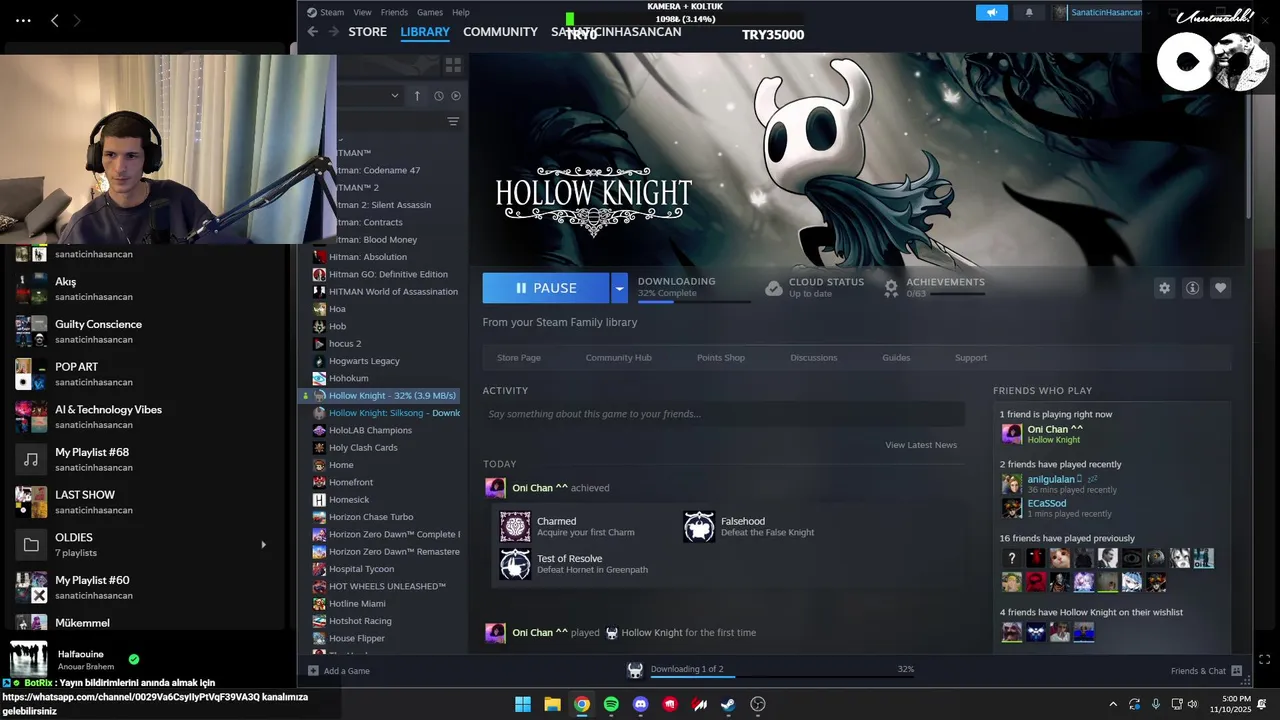Click the Spotify back chevron
Viewport: 1280px width, 720px height.
[55, 20]
